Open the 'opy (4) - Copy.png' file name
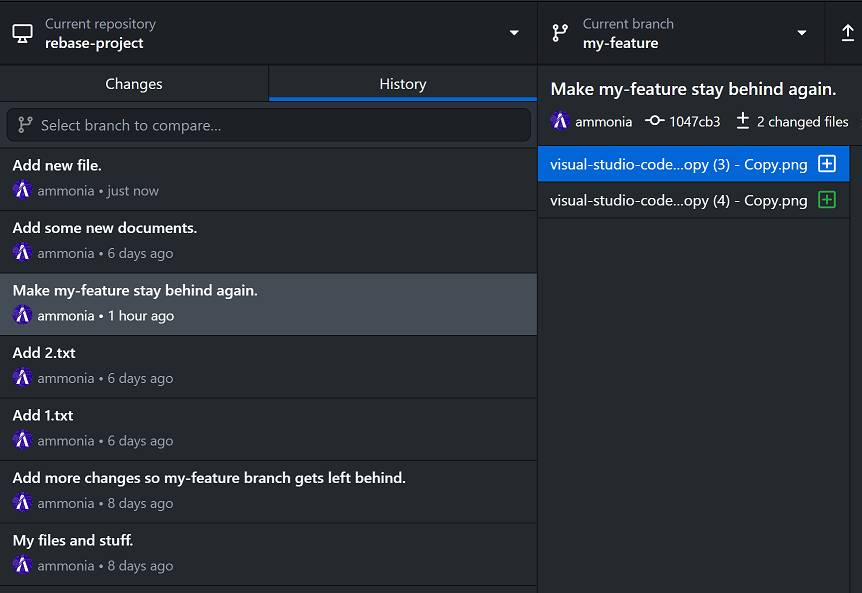 coord(678,201)
